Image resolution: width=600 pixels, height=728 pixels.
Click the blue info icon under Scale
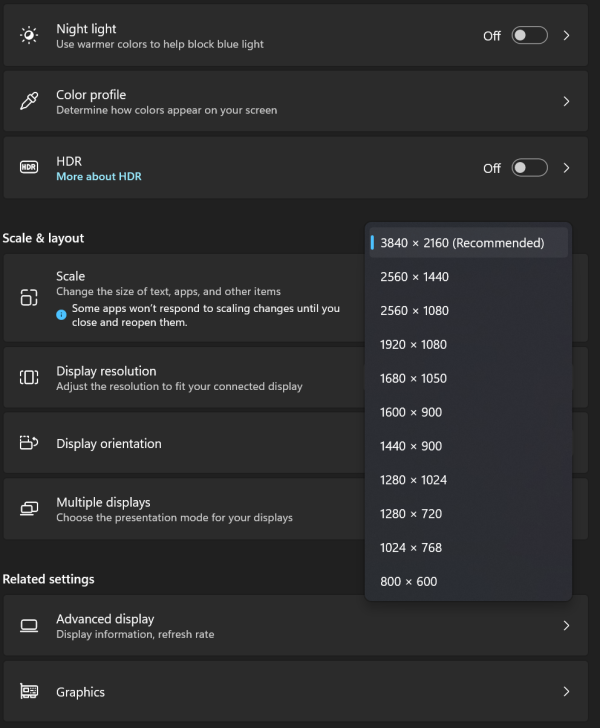pyautogui.click(x=61, y=315)
